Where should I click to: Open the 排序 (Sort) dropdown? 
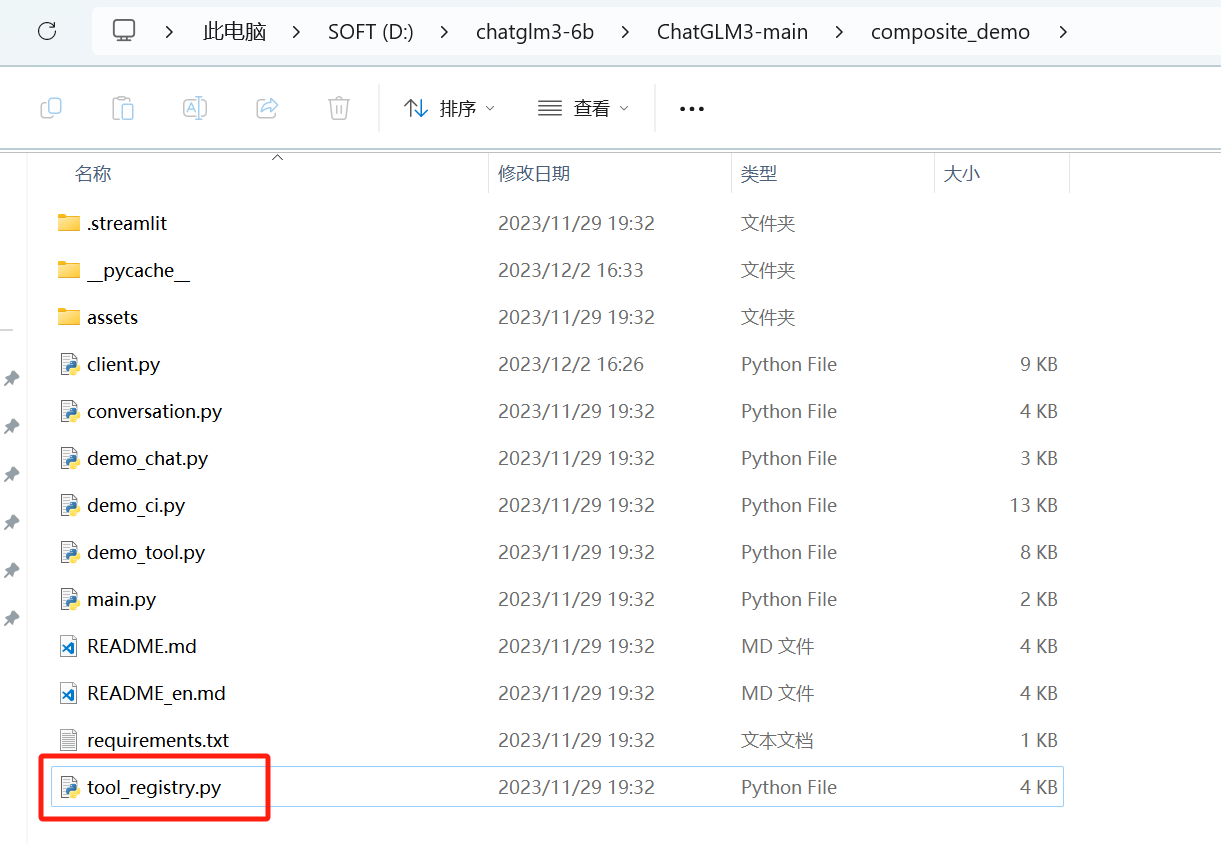(x=450, y=108)
